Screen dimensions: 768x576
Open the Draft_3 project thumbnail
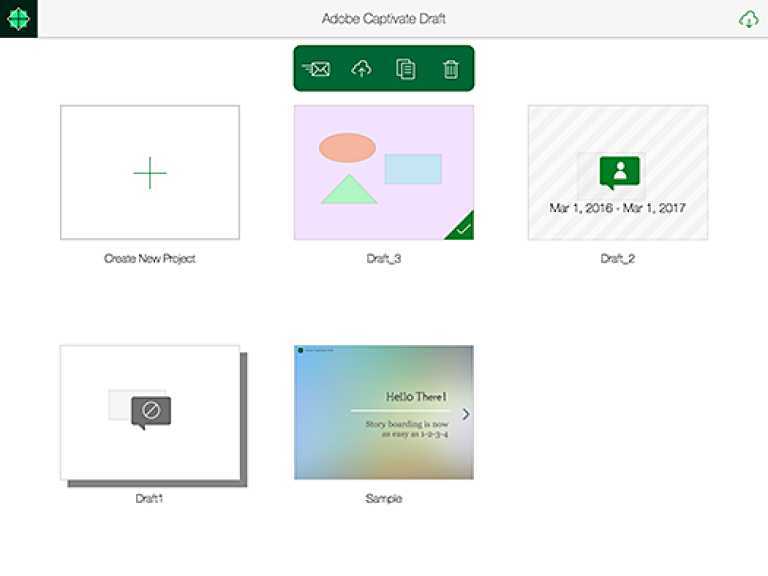pos(383,172)
